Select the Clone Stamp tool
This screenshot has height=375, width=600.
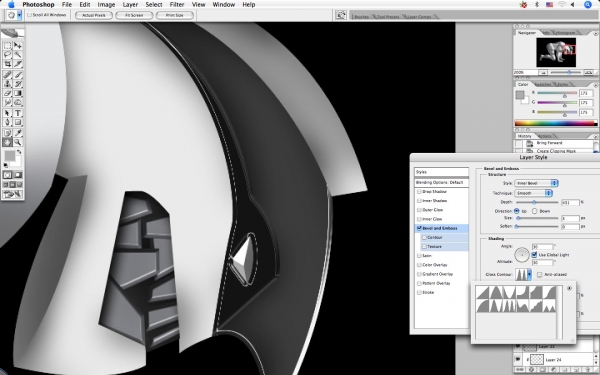tap(7, 84)
